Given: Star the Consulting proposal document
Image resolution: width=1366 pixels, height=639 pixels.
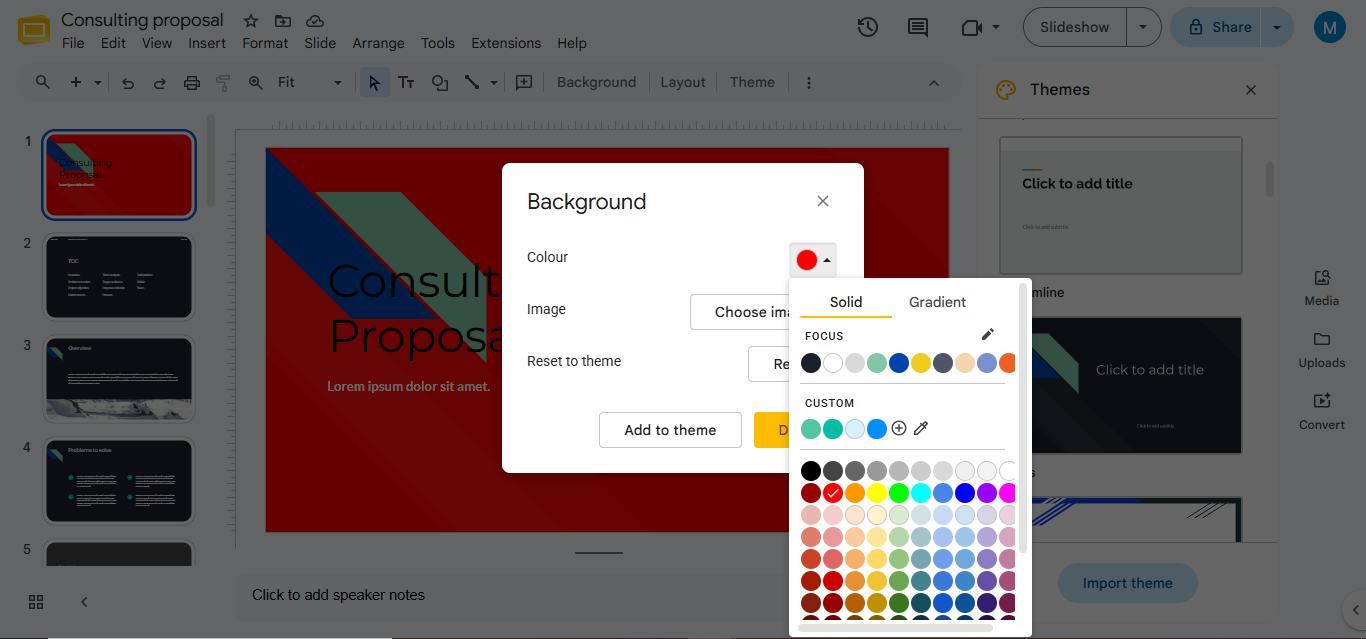Looking at the screenshot, I should [x=251, y=21].
